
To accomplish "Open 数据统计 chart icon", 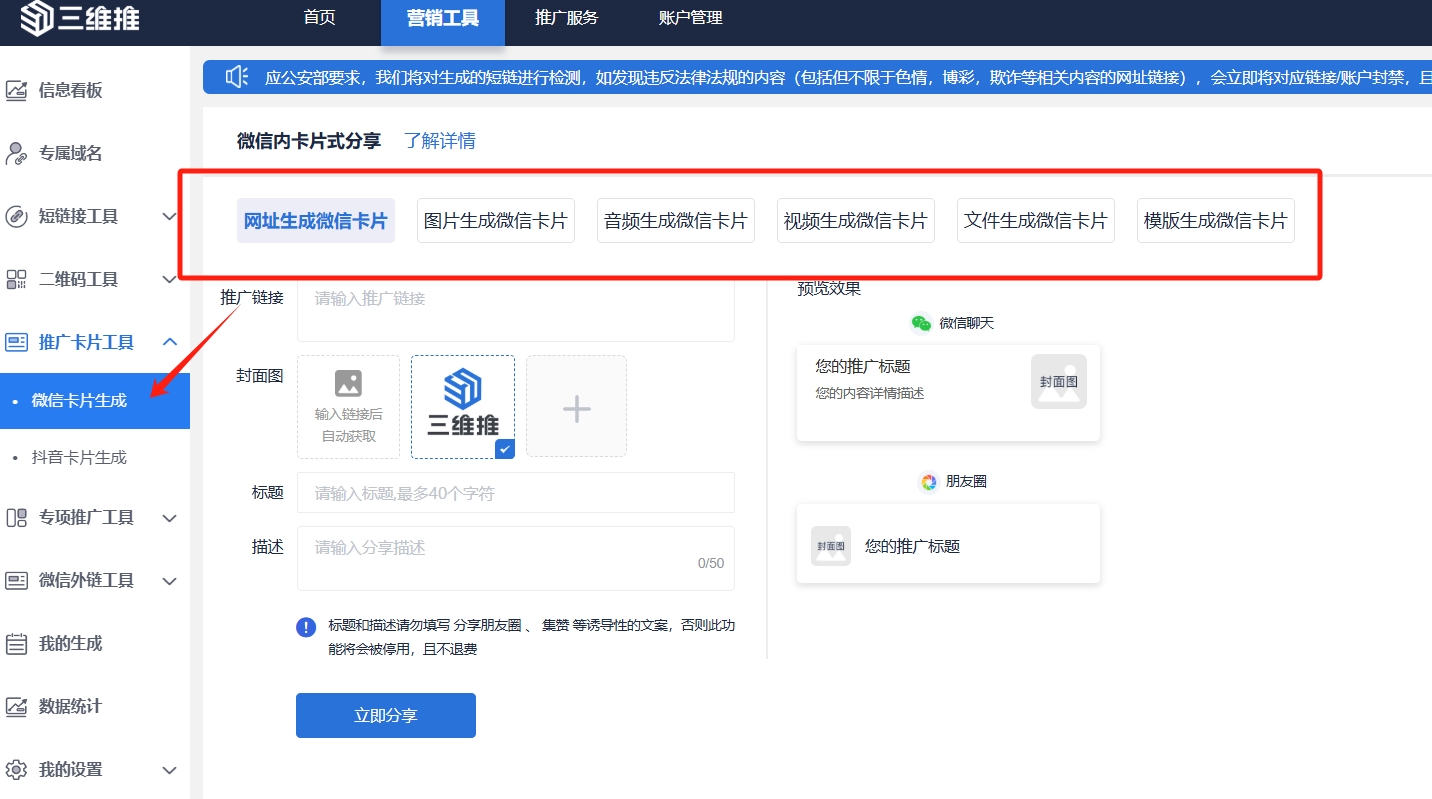I will point(16,706).
